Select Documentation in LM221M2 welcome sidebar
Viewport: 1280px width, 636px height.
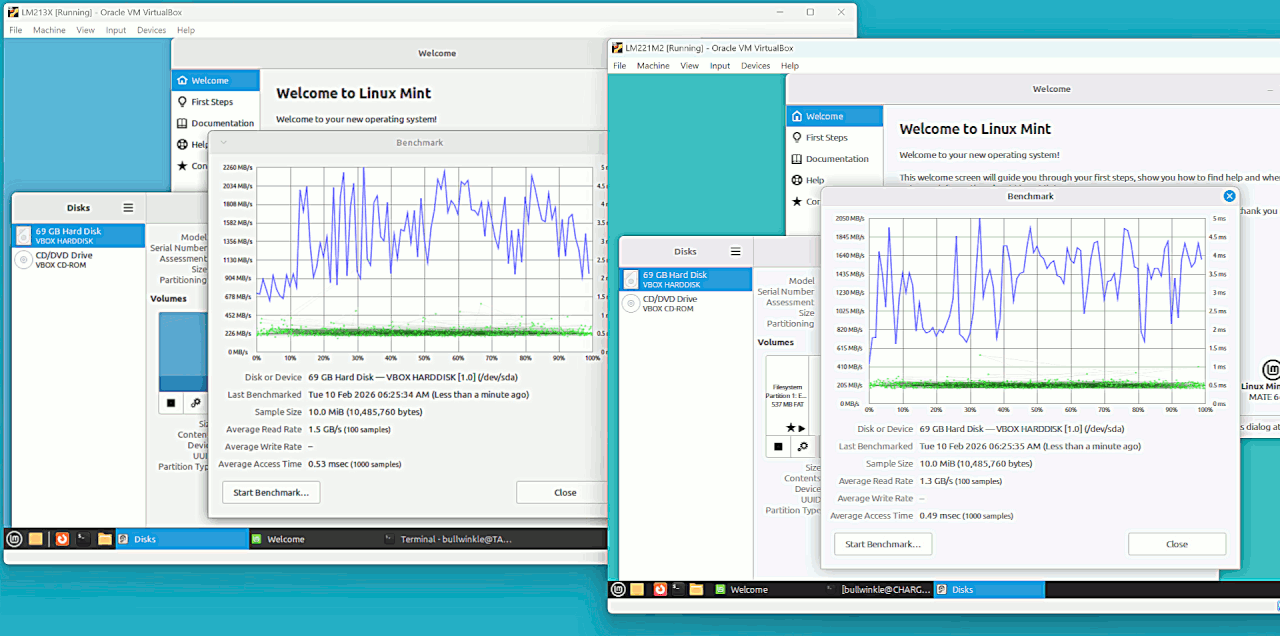pos(834,158)
